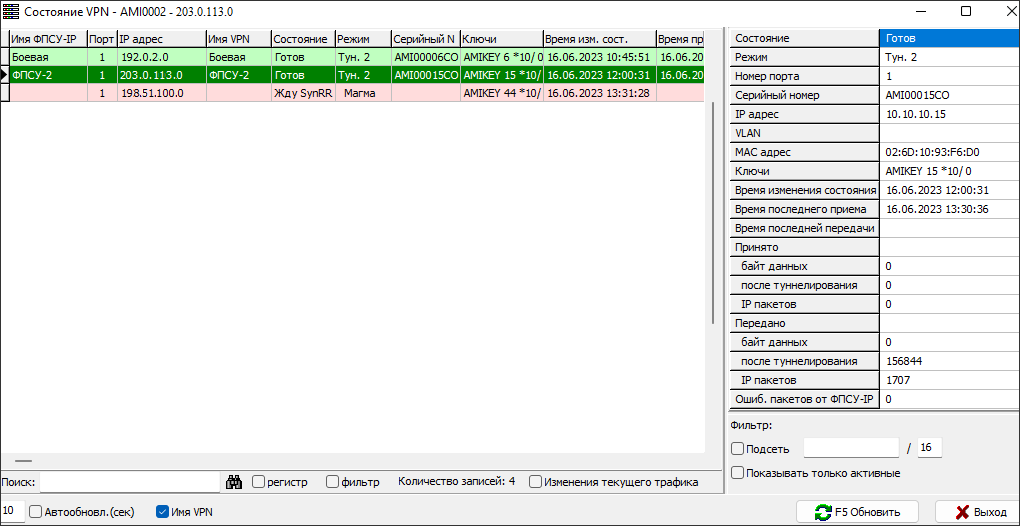Image resolution: width=1020 pixels, height=526 pixels.
Task: Click the Имя ФПСУ-IP column header
Action: 45,39
